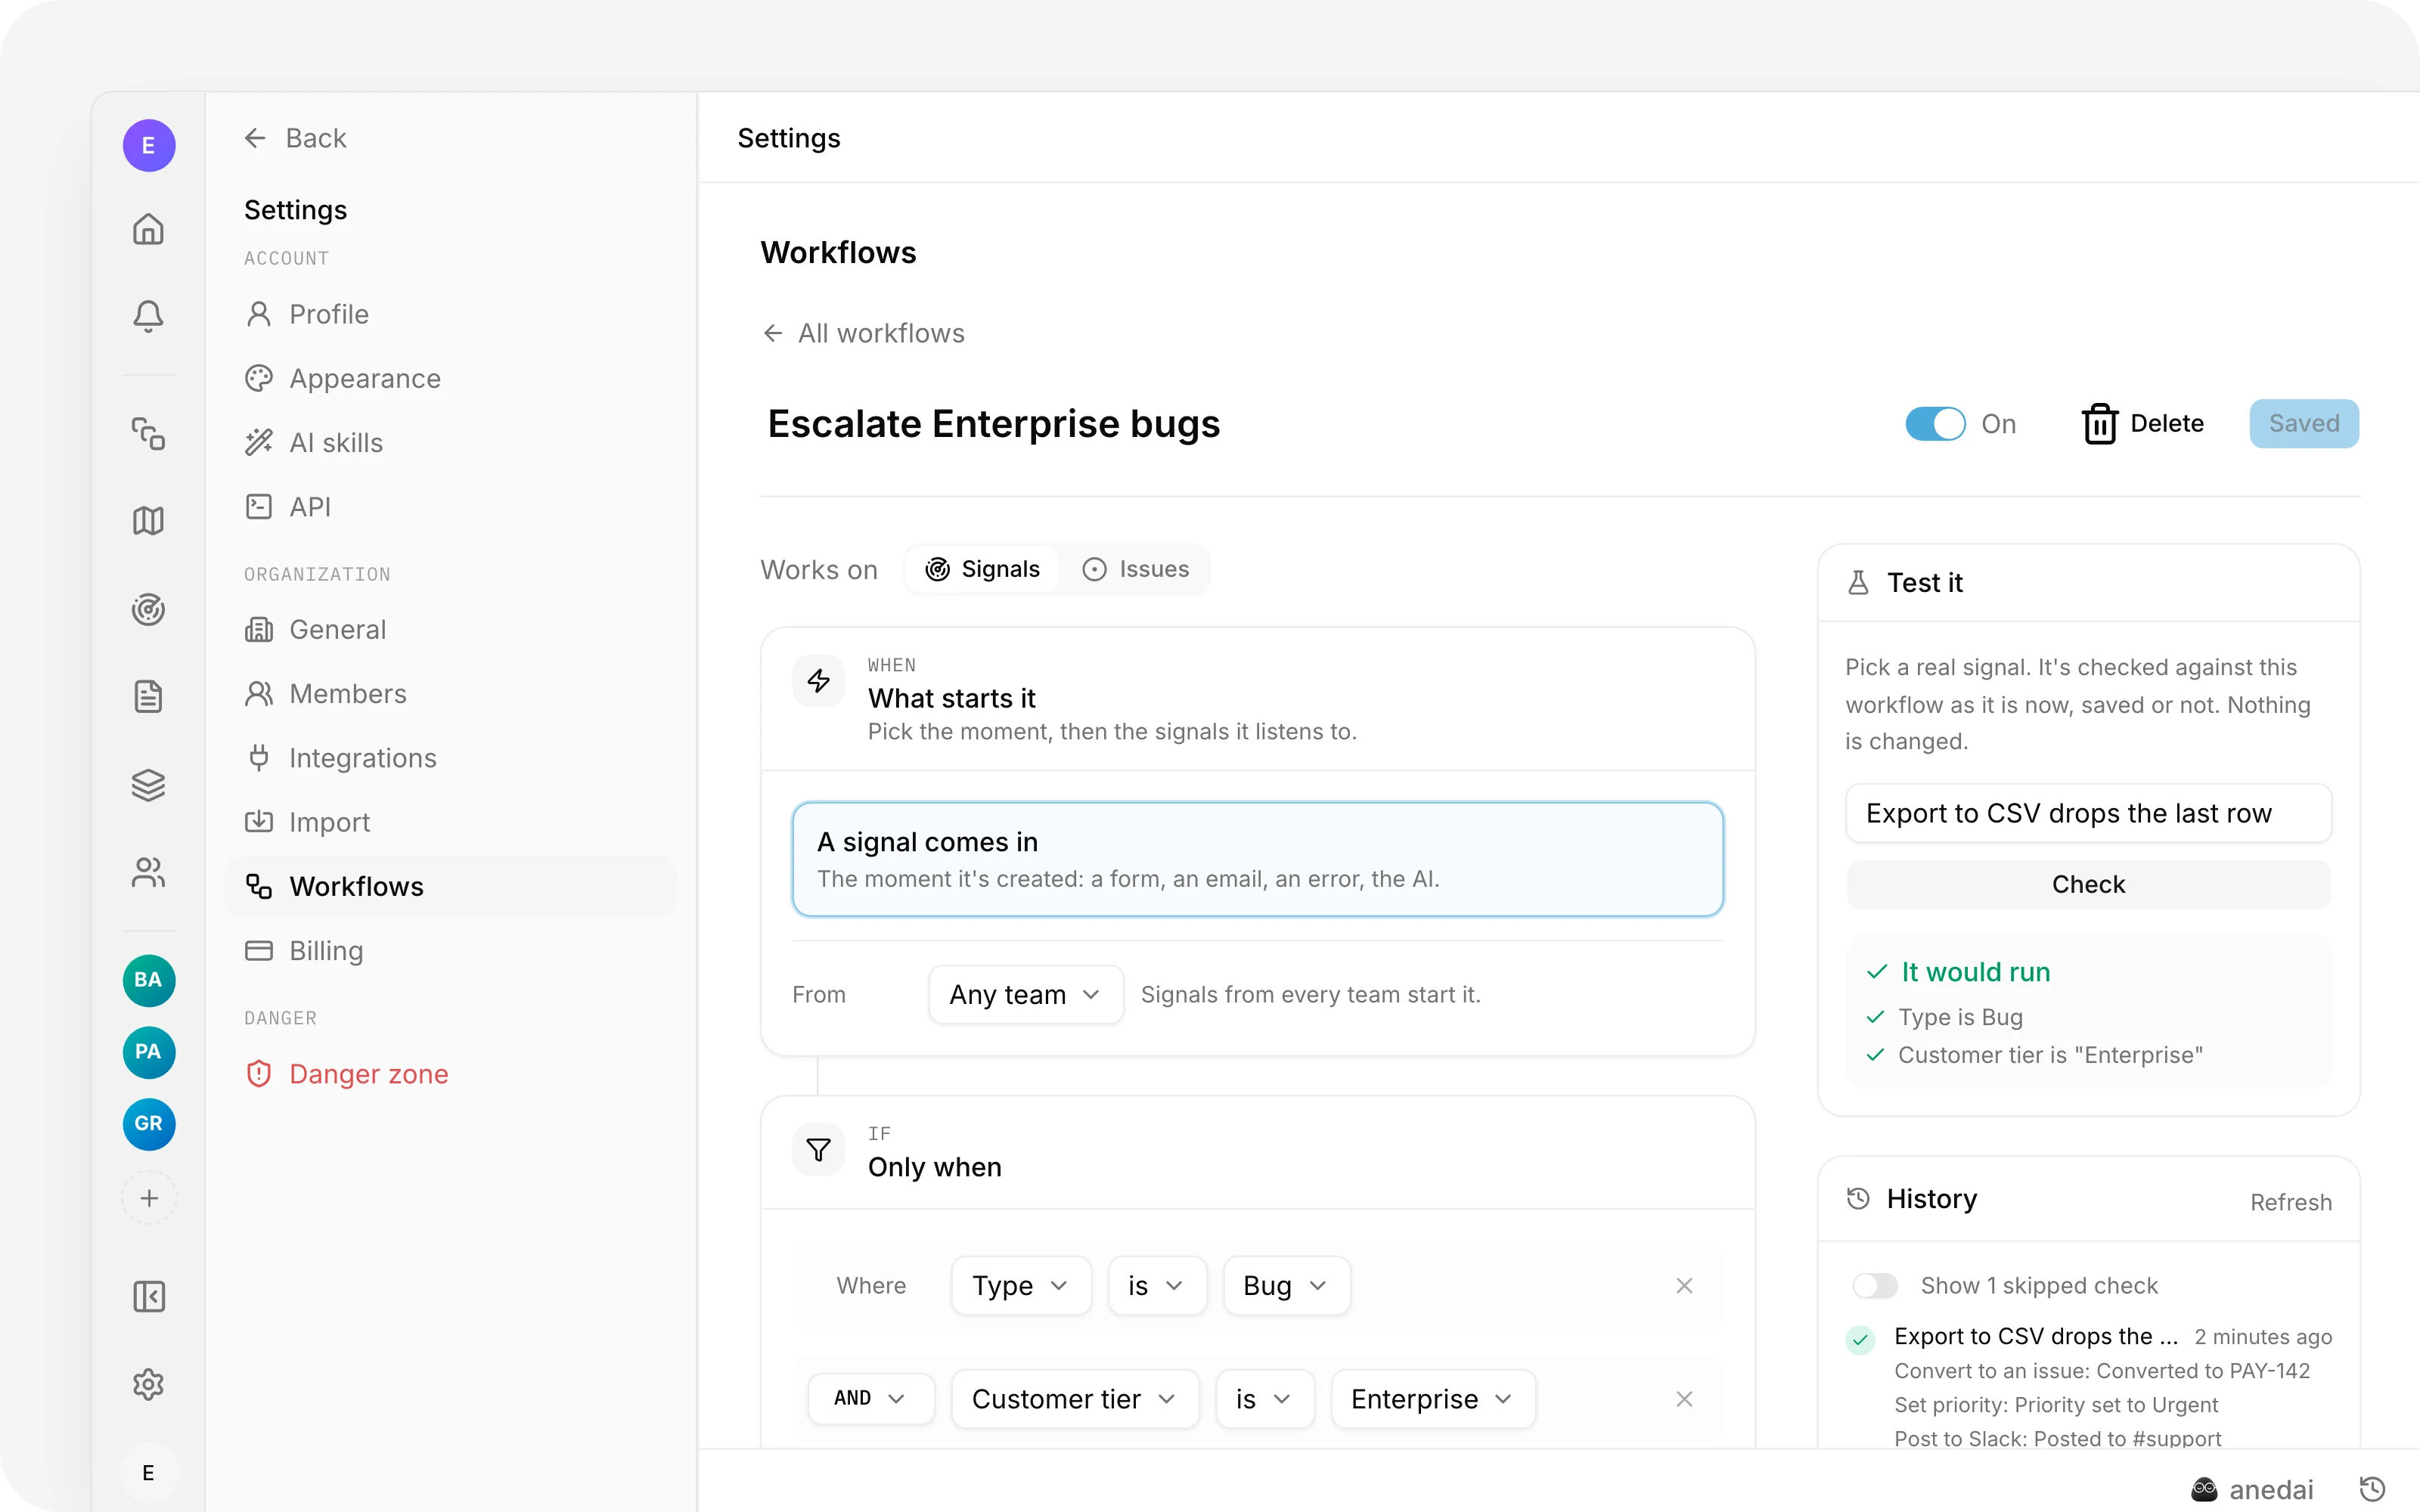Open the Customer tier dropdown

[1074, 1399]
